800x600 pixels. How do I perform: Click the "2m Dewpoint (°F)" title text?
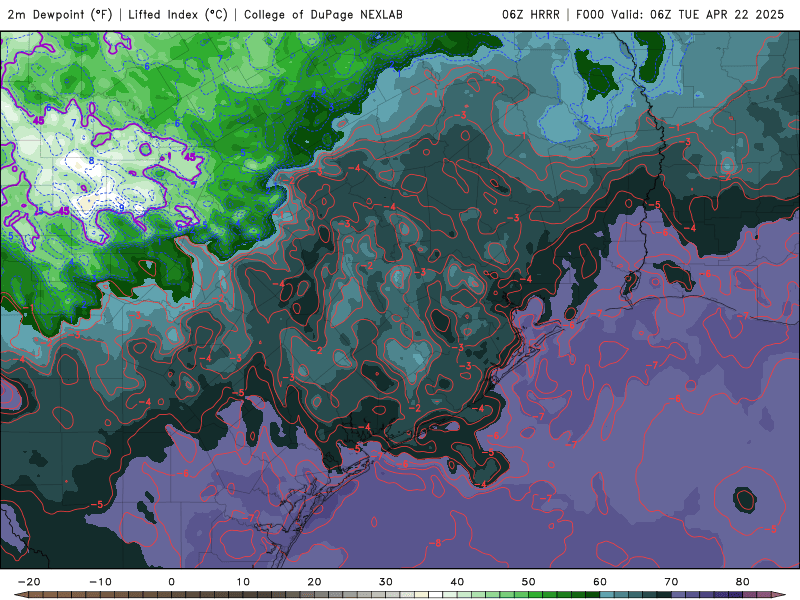(59, 15)
